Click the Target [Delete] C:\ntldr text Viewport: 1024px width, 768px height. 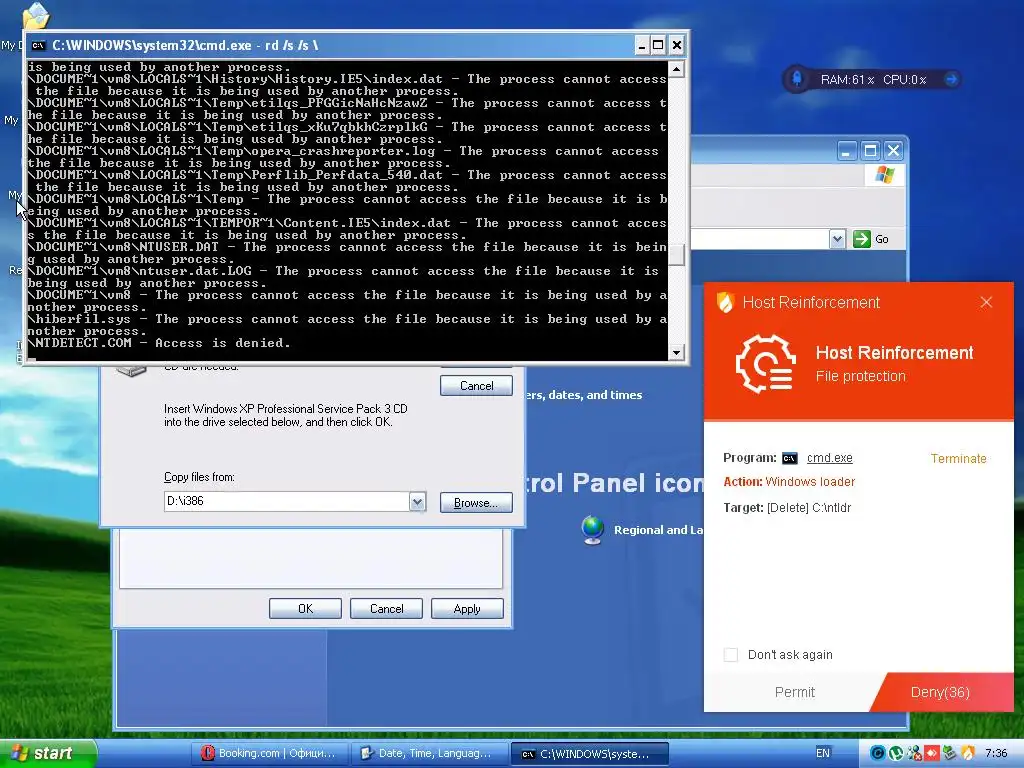pos(787,507)
